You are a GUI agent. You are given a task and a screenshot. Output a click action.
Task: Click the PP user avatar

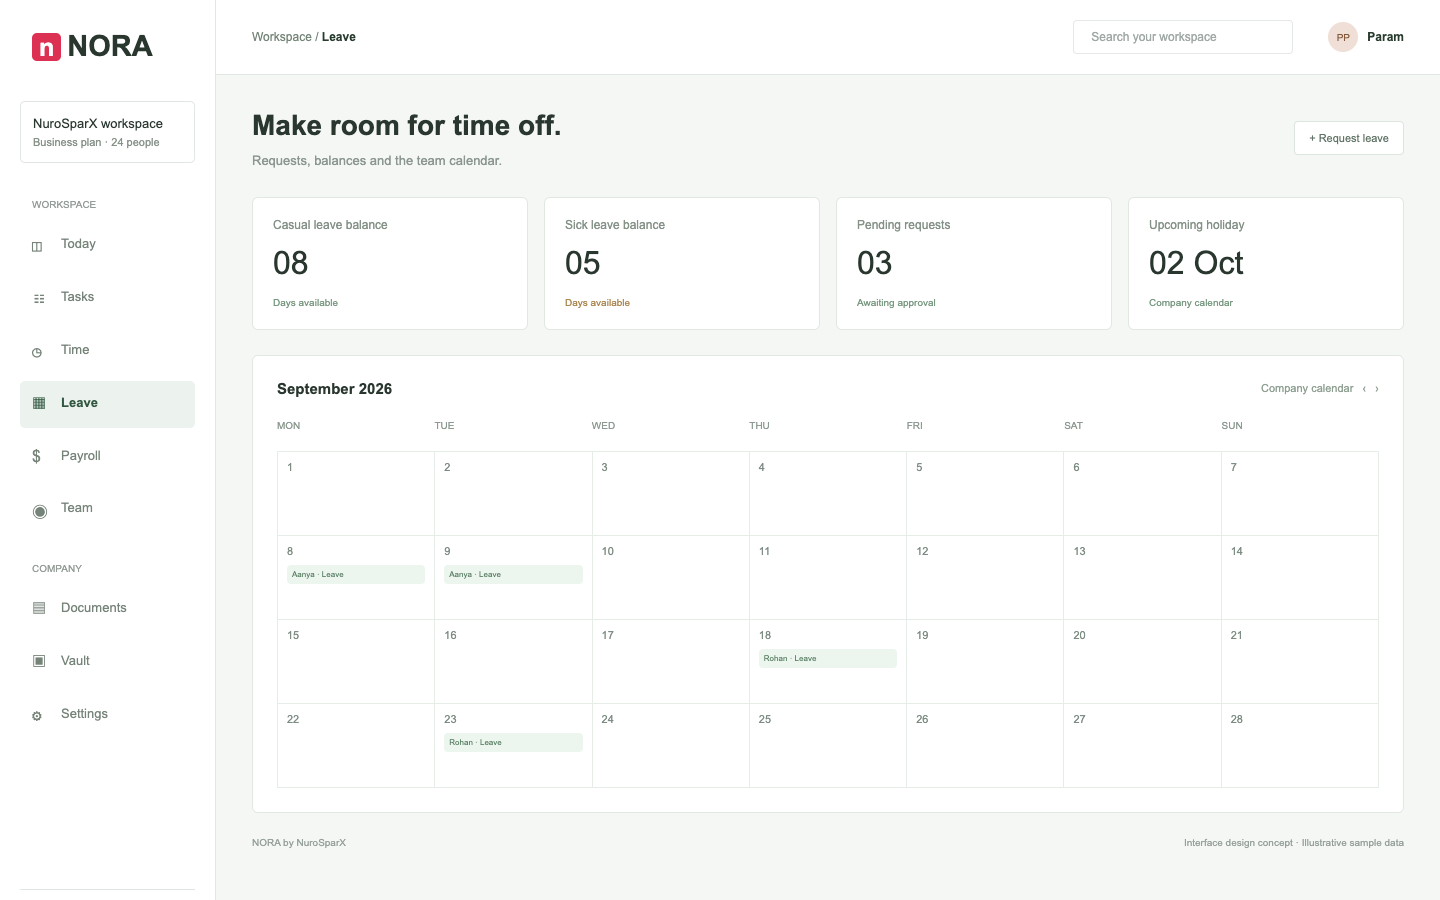click(x=1343, y=37)
